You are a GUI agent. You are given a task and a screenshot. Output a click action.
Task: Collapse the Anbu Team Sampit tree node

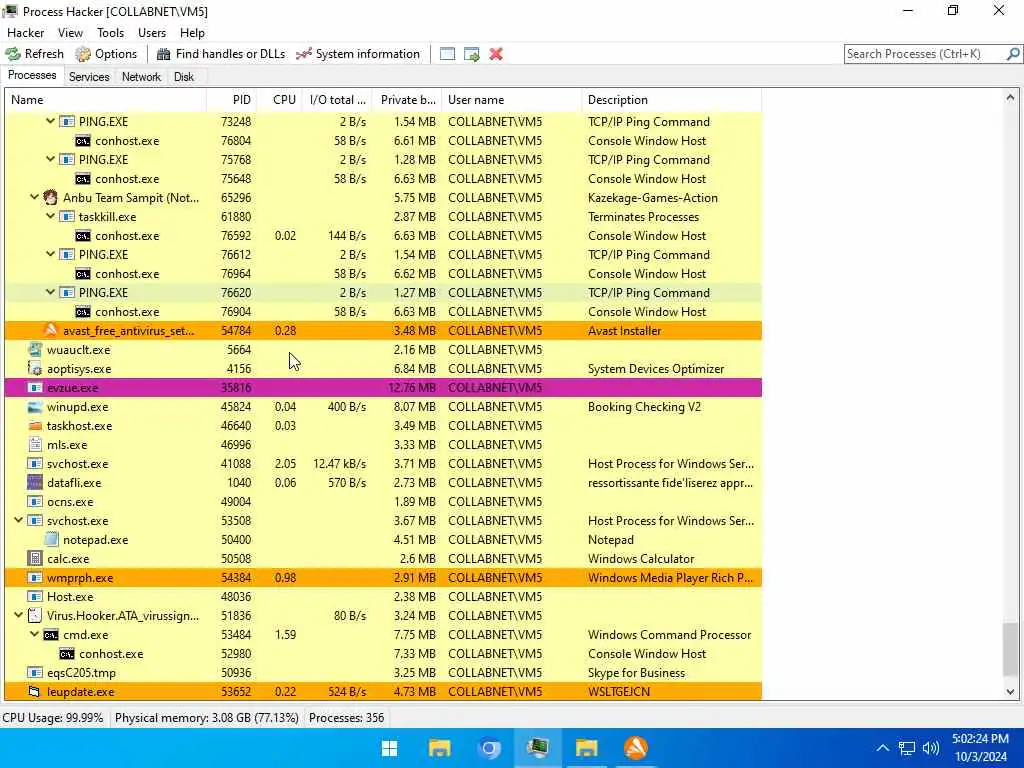(35, 197)
